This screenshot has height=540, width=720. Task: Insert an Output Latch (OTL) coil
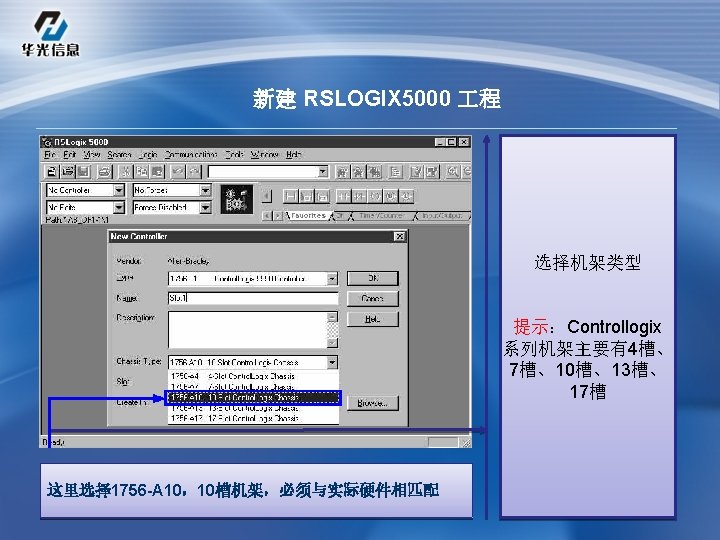click(x=390, y=197)
